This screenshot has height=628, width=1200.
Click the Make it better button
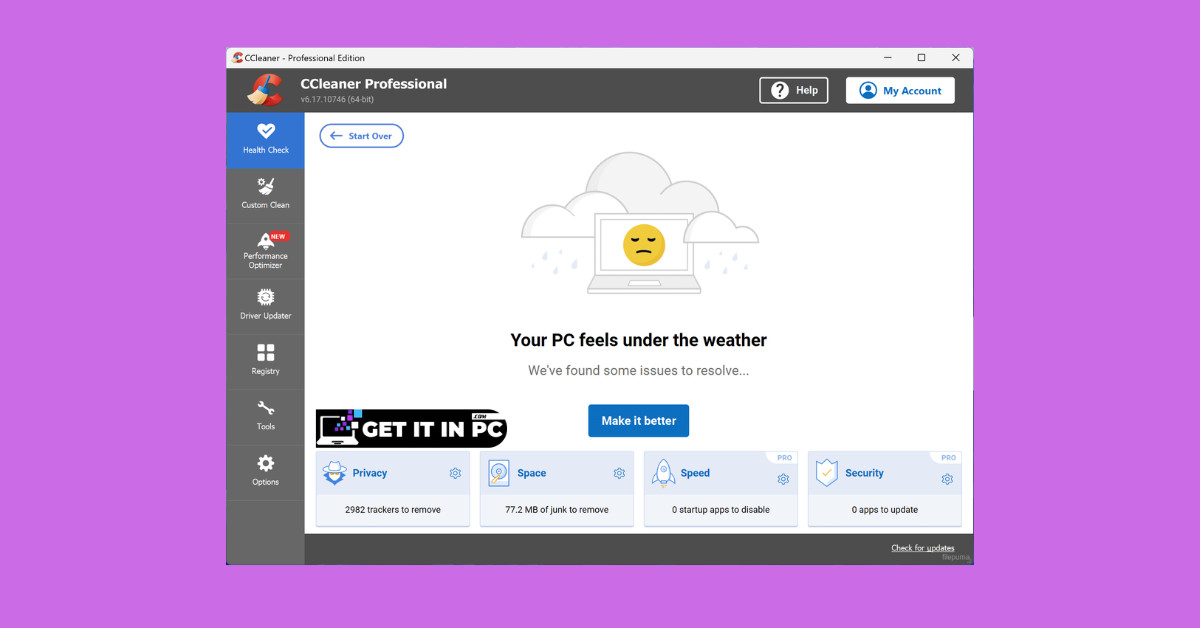tap(638, 421)
